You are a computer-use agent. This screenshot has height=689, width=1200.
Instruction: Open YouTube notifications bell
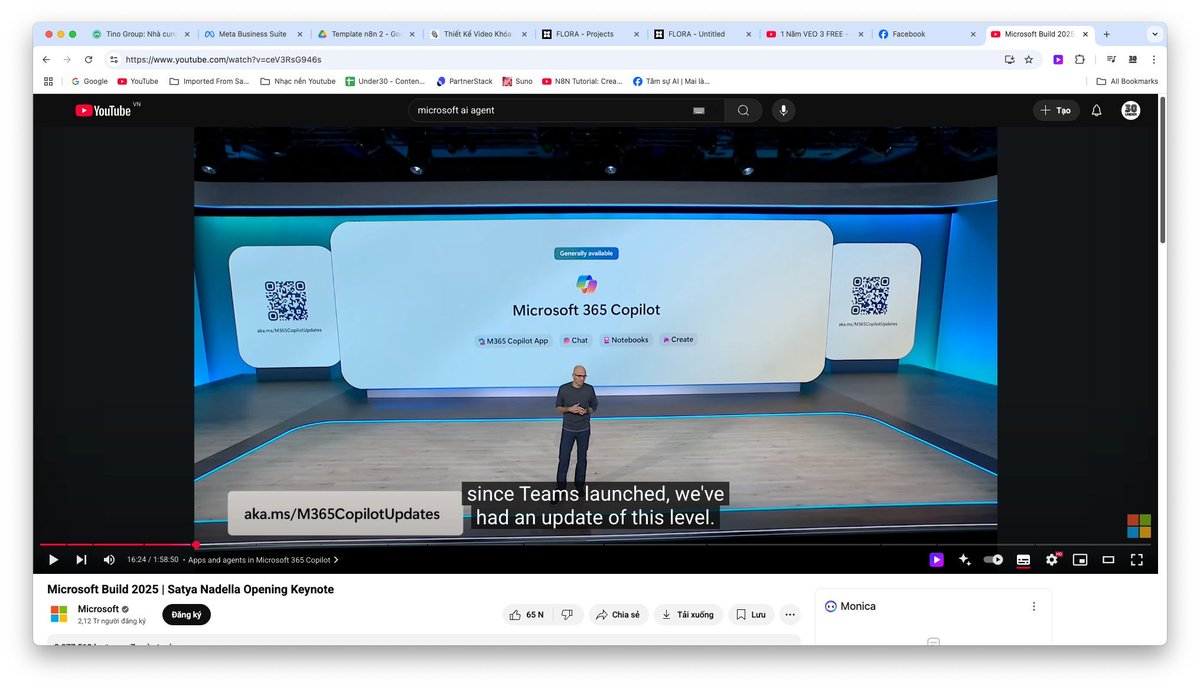point(1097,110)
